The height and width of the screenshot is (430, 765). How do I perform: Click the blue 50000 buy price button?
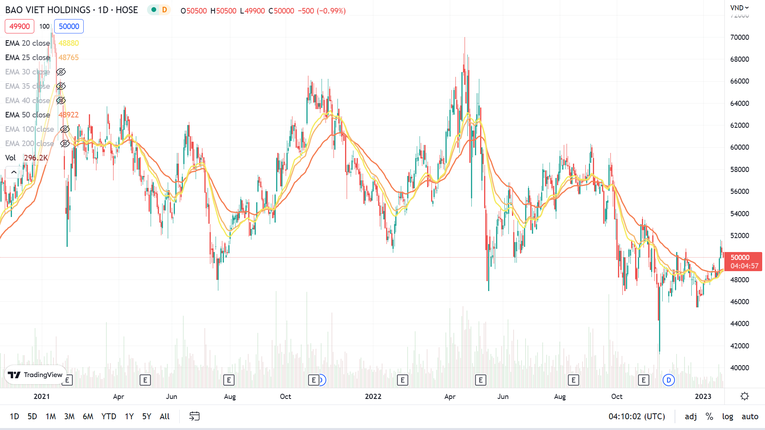pyautogui.click(x=69, y=27)
